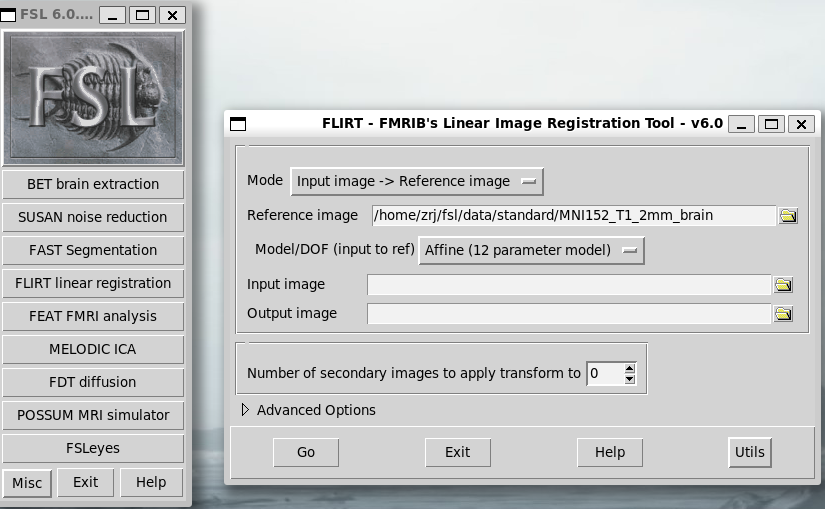Close the FLIRT window

pyautogui.click(x=801, y=124)
